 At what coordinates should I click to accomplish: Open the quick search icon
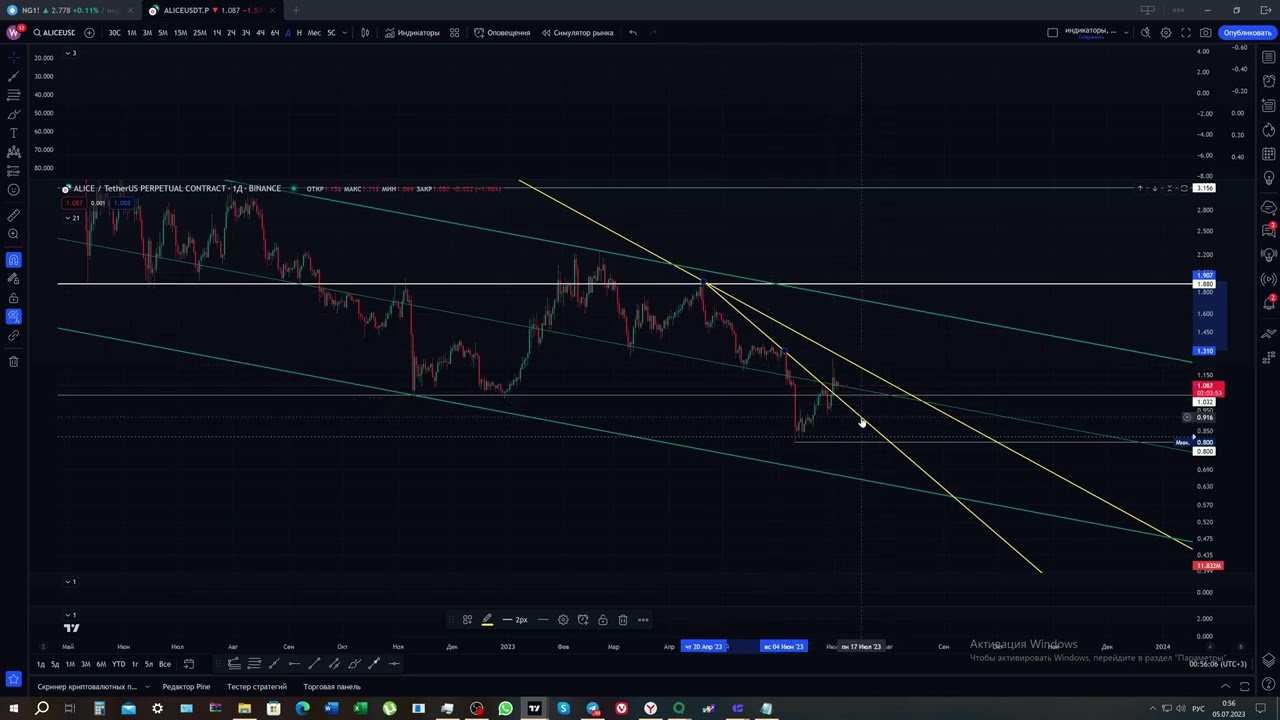pyautogui.click(x=1145, y=33)
